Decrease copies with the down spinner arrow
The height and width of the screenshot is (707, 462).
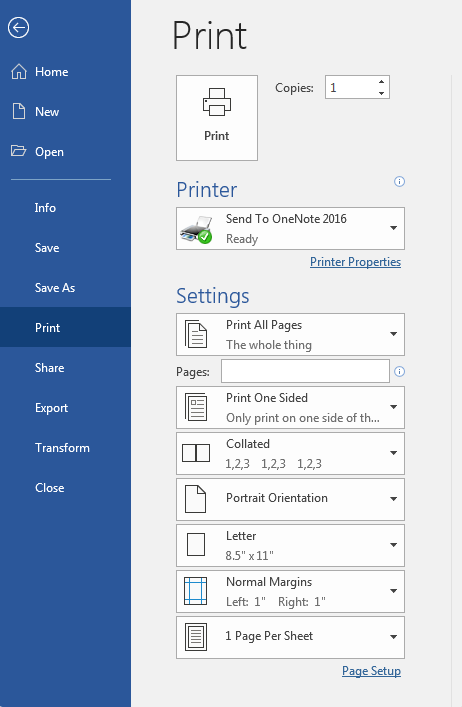[x=381, y=93]
